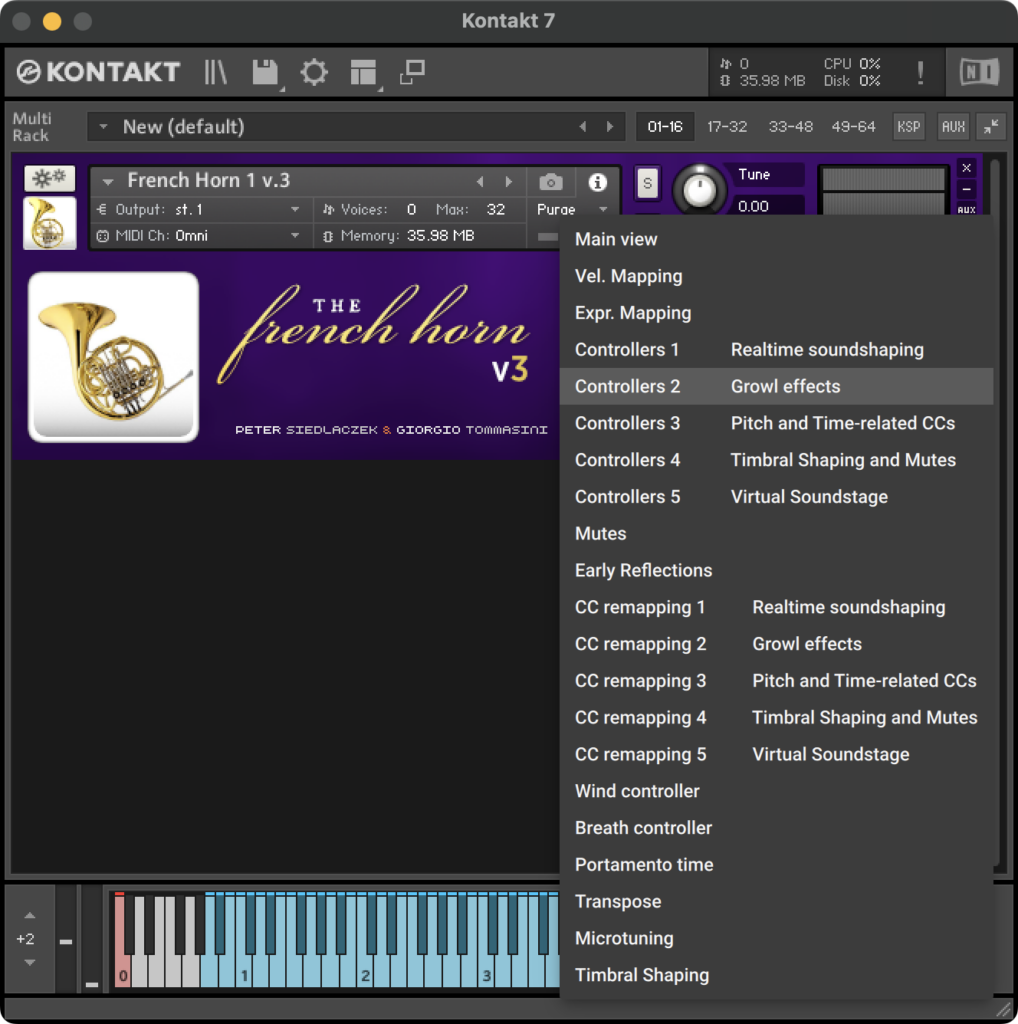Open the Kontakt library browser icon
Screen dimensions: 1018x1024
[215, 72]
